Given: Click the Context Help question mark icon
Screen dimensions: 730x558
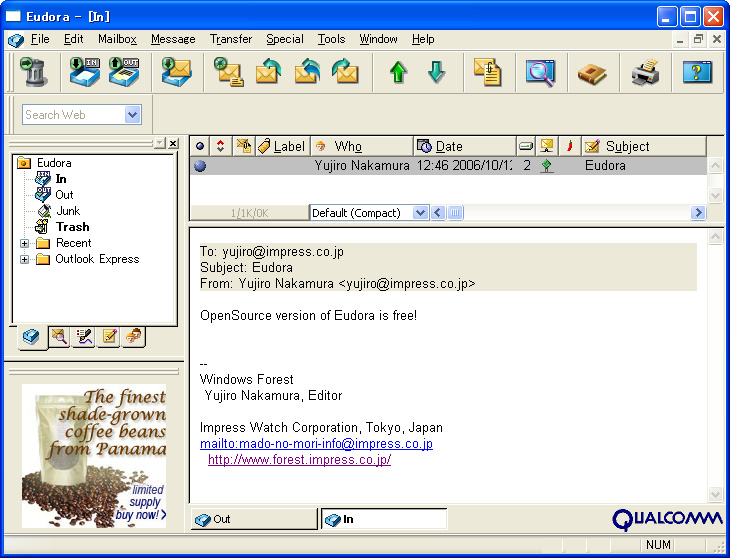Looking at the screenshot, I should (x=697, y=72).
